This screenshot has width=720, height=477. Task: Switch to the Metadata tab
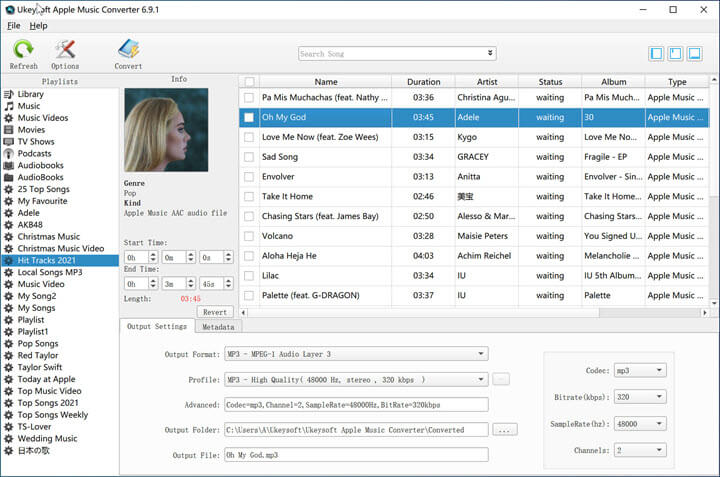tap(217, 327)
